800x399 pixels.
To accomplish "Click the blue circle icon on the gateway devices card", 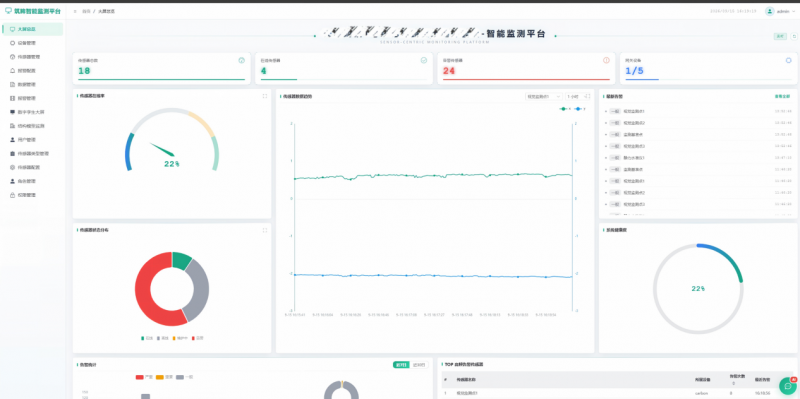I will pos(788,60).
